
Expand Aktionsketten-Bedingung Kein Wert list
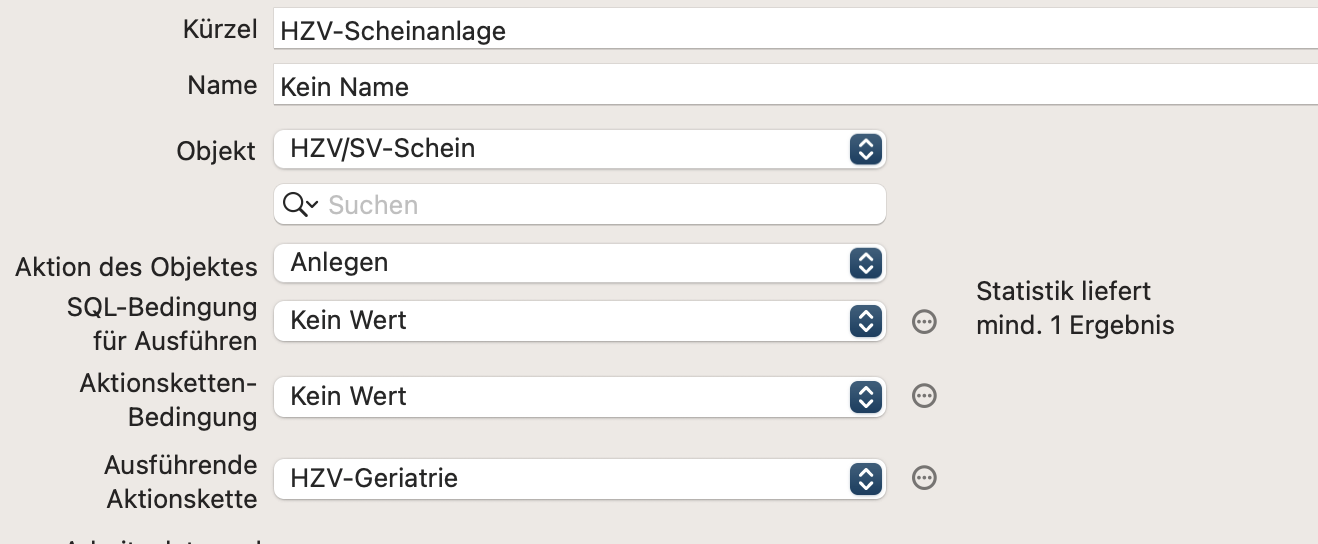pos(580,396)
